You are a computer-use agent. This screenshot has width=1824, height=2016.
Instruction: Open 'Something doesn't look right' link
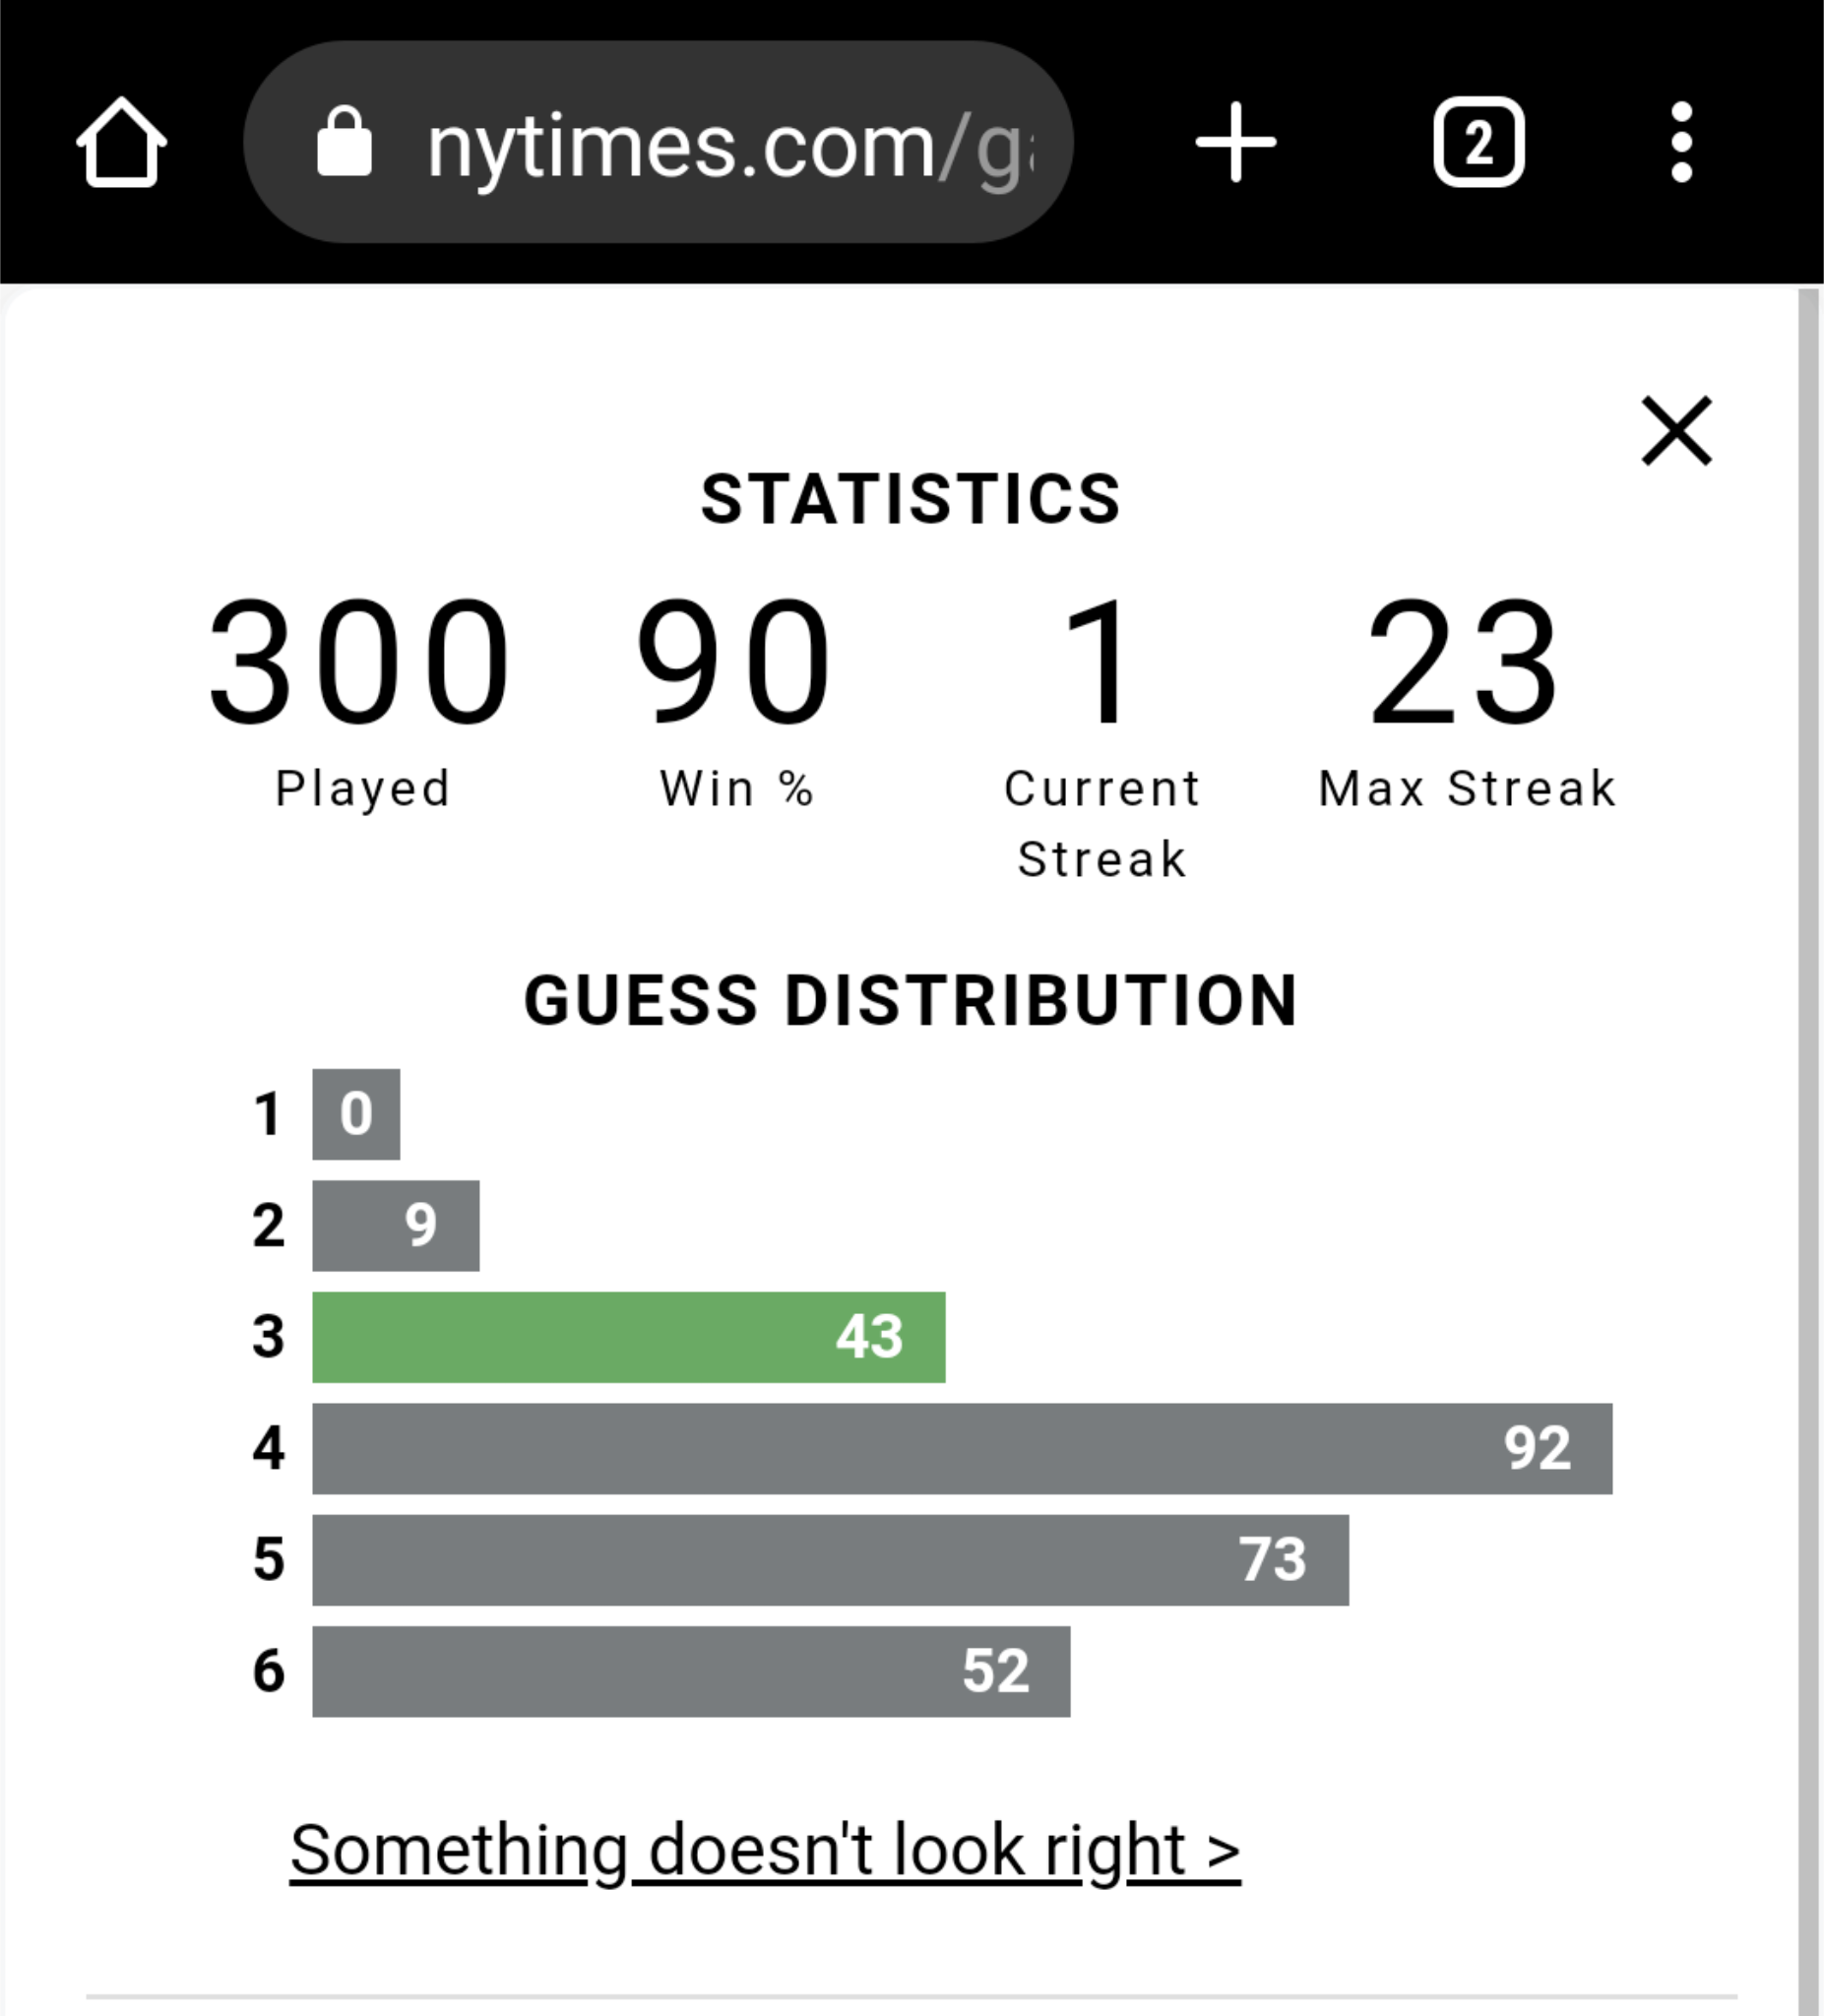(765, 1850)
